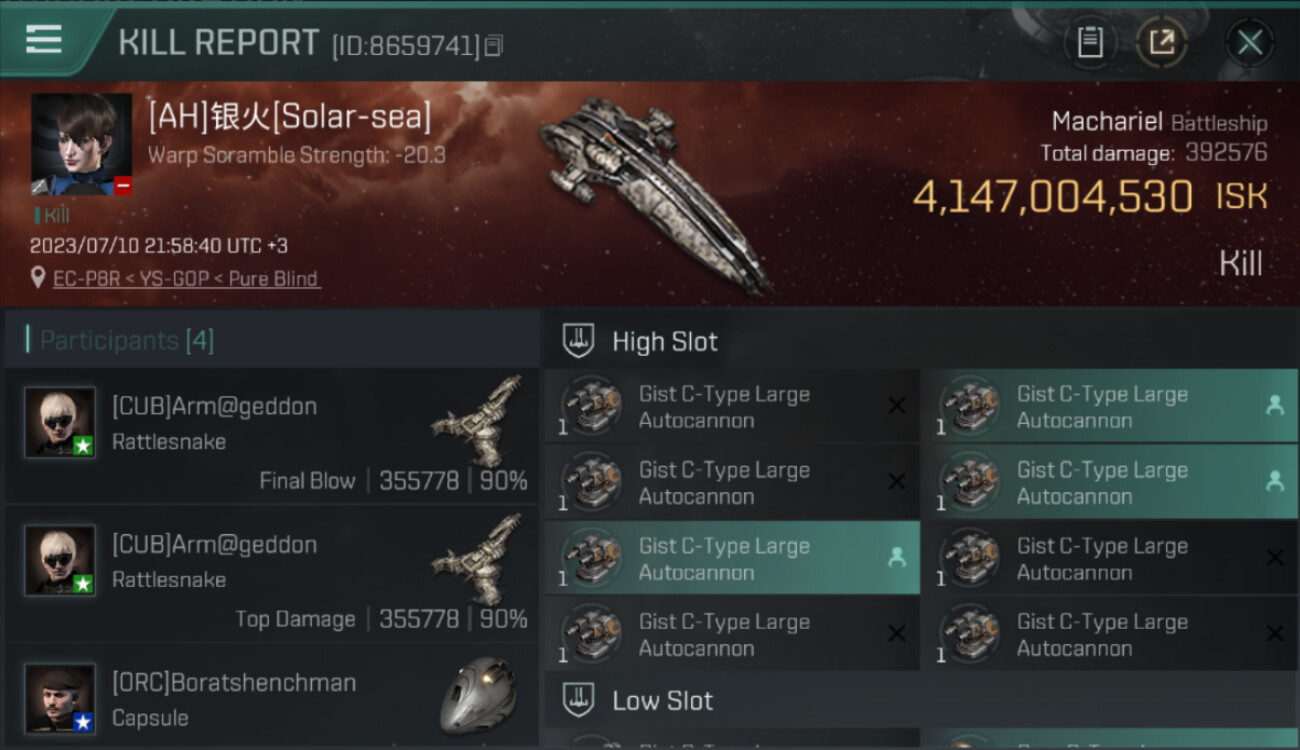Select the highlighted left-column Autocannon entry
The image size is (1300, 750).
pos(724,559)
